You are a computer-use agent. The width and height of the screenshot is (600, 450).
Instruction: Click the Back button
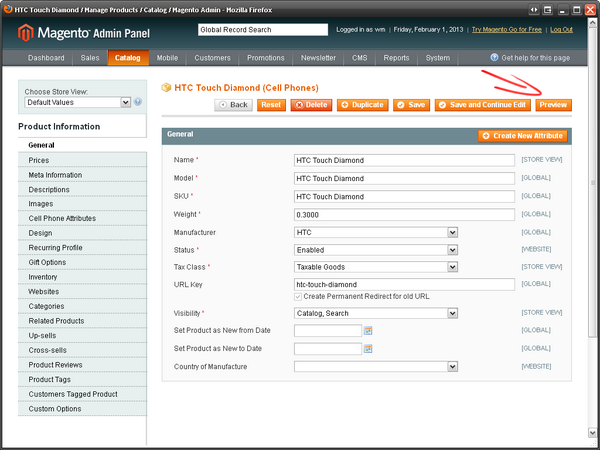point(233,105)
